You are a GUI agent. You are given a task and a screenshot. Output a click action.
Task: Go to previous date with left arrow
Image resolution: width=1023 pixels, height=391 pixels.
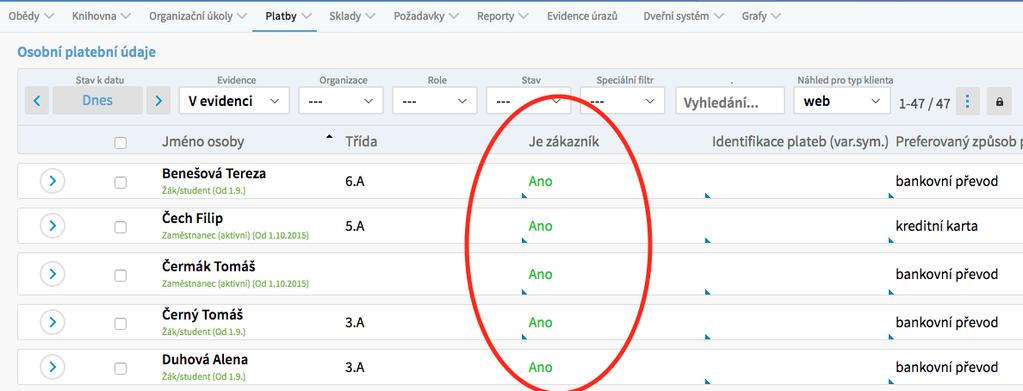coord(37,101)
